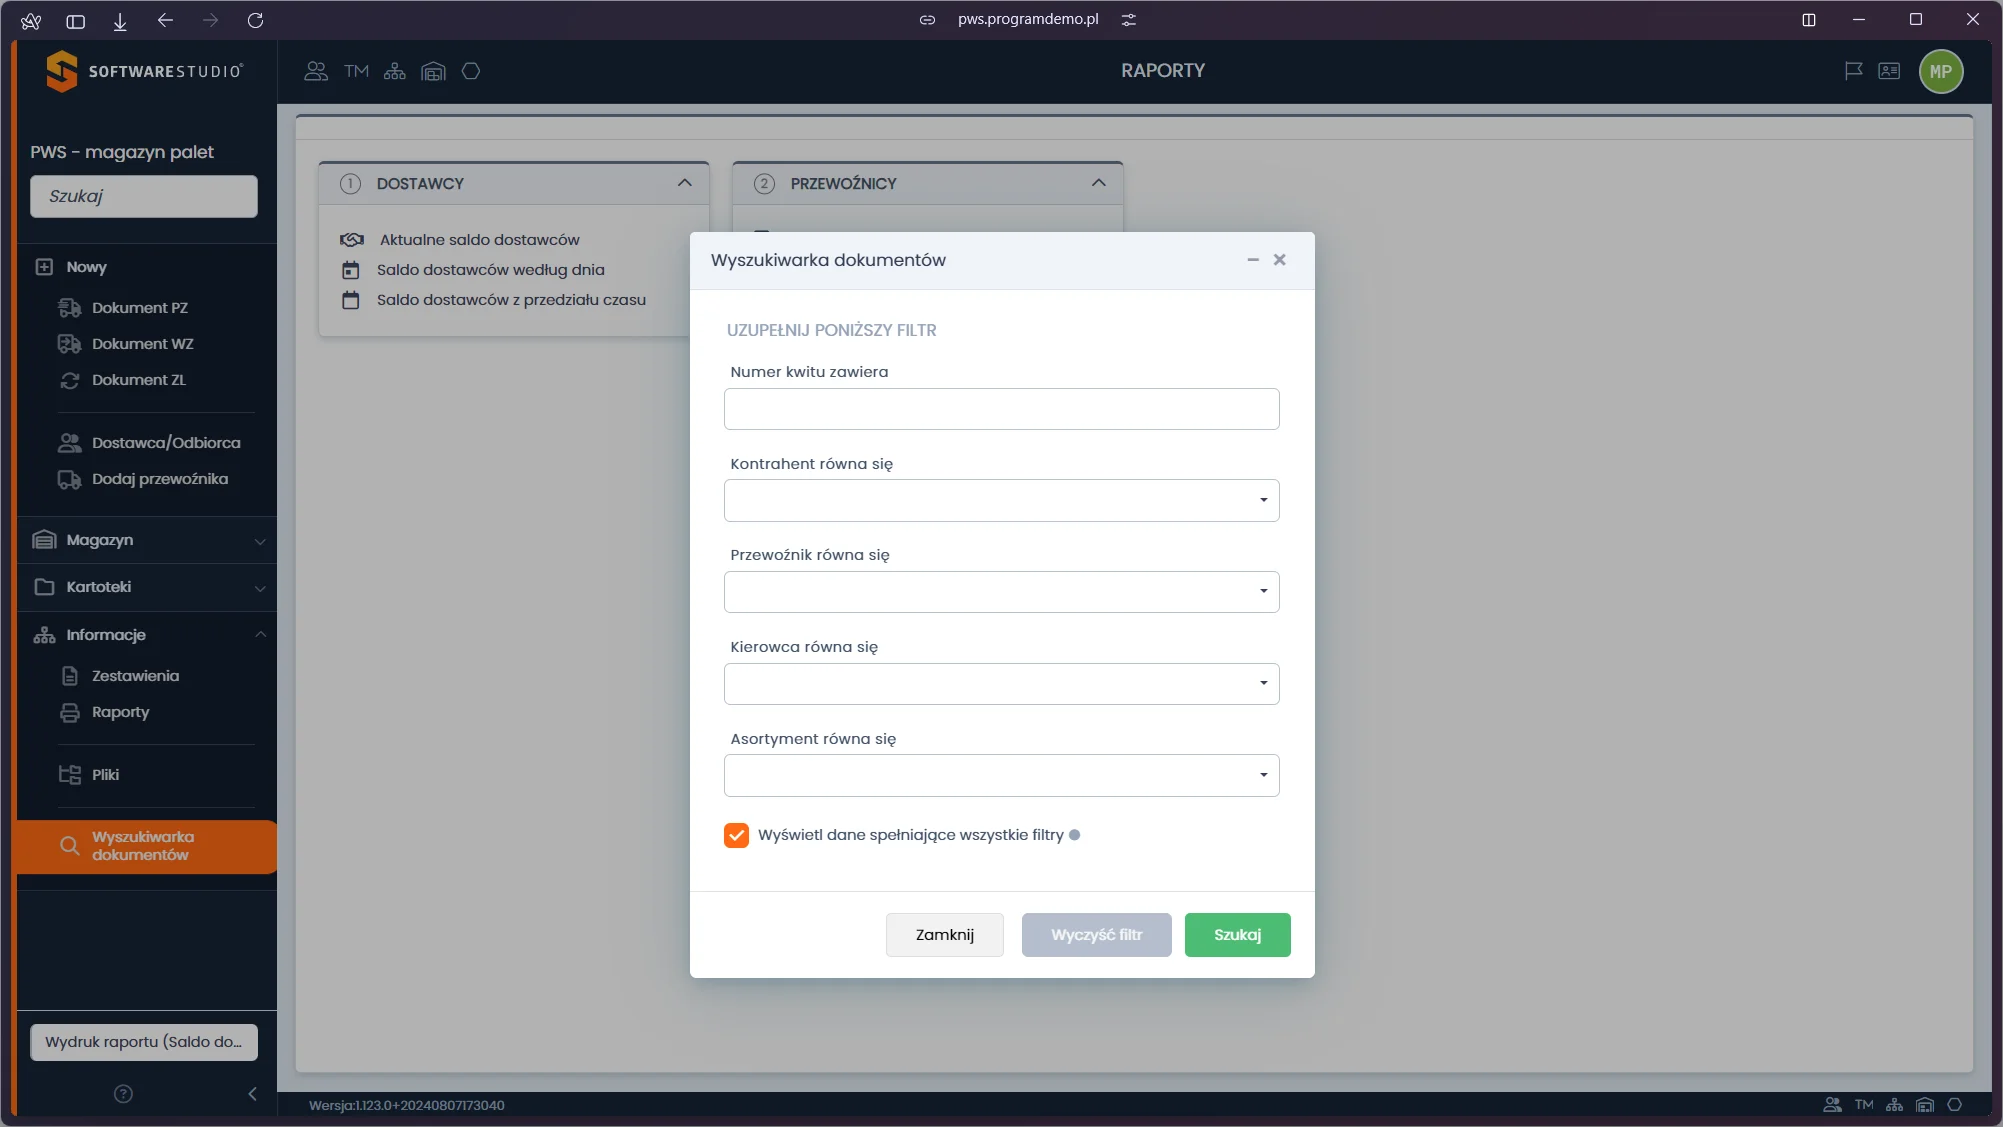The height and width of the screenshot is (1127, 2003).
Task: Open the Przewoźnik równa się dropdown
Action: (x=1001, y=592)
